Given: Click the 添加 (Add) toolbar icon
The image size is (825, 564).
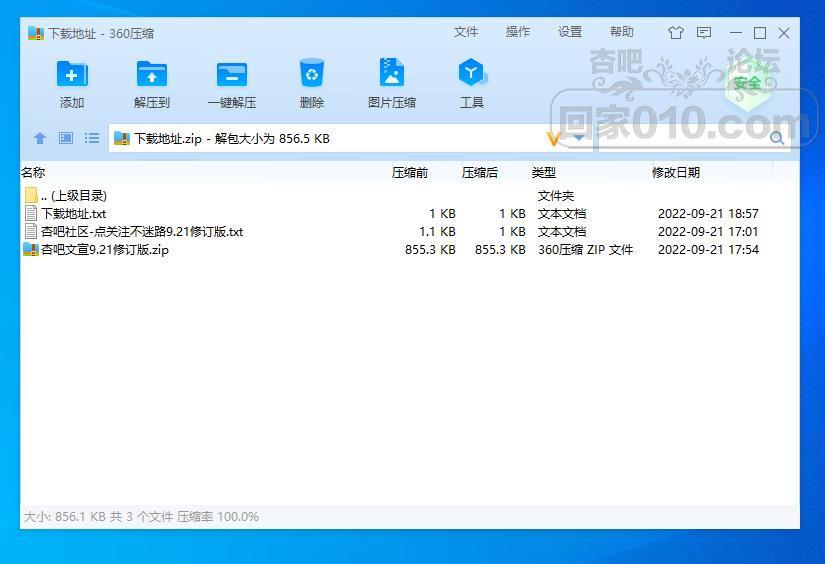Looking at the screenshot, I should (x=72, y=74).
